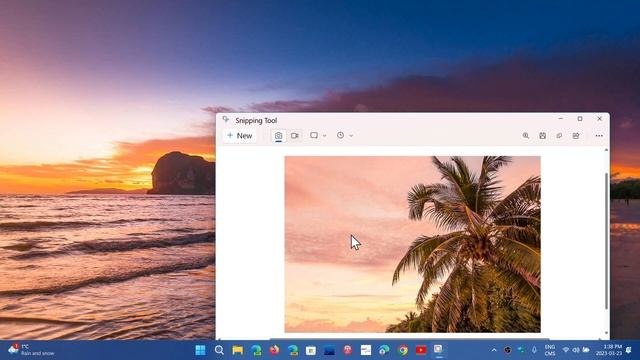
Task: Open the snipping mode rectangle dropdown
Action: coord(318,136)
